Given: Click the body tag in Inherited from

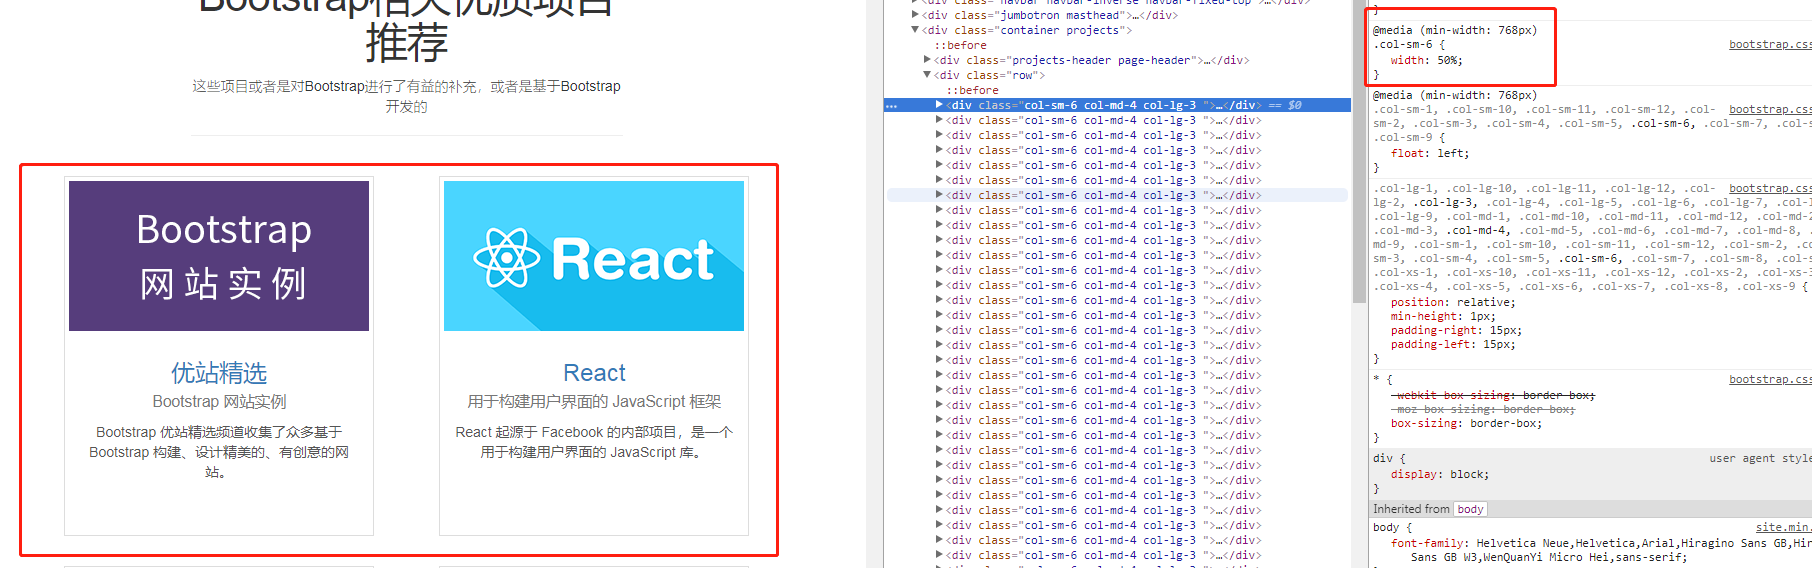Looking at the screenshot, I should pyautogui.click(x=1470, y=509).
